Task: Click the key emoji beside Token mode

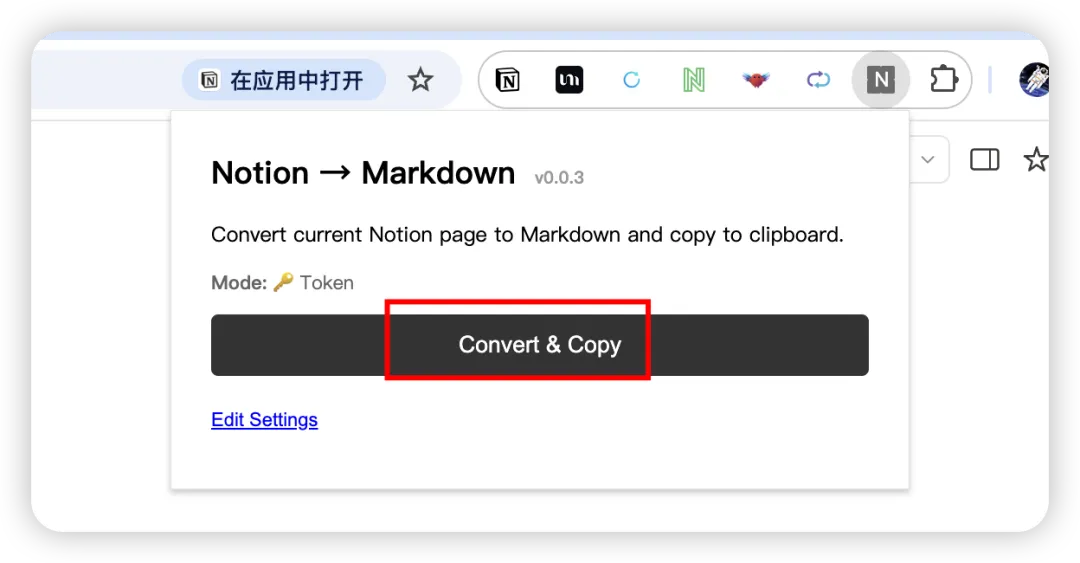Action: click(283, 282)
